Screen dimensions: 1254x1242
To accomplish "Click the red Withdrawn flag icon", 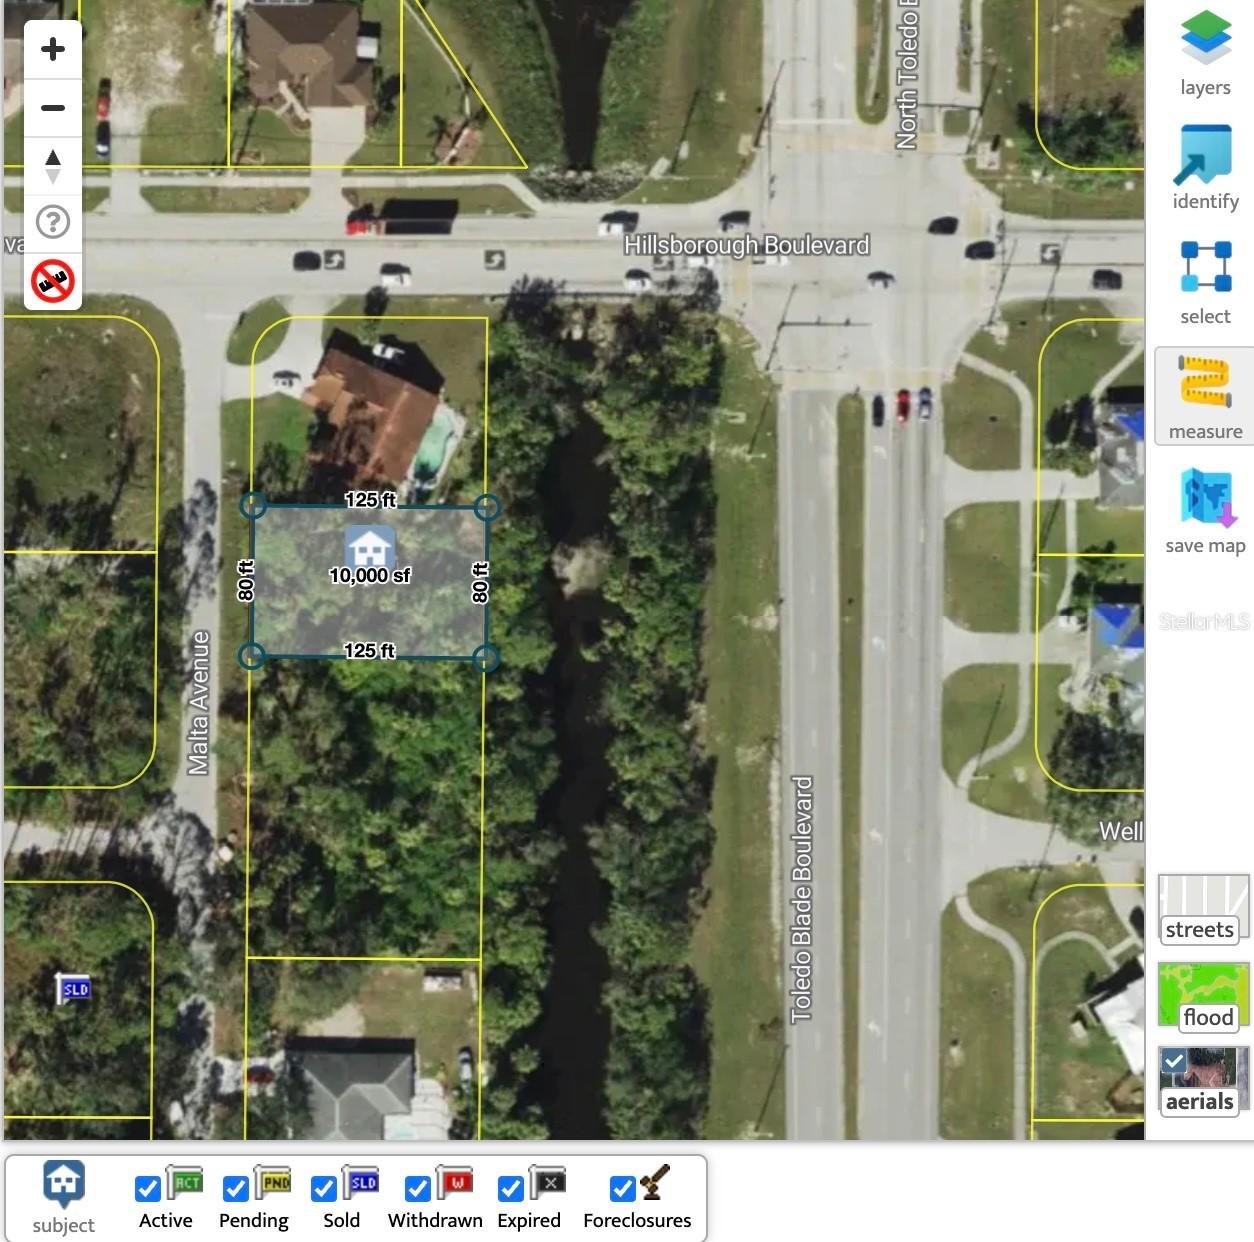I will [454, 1182].
